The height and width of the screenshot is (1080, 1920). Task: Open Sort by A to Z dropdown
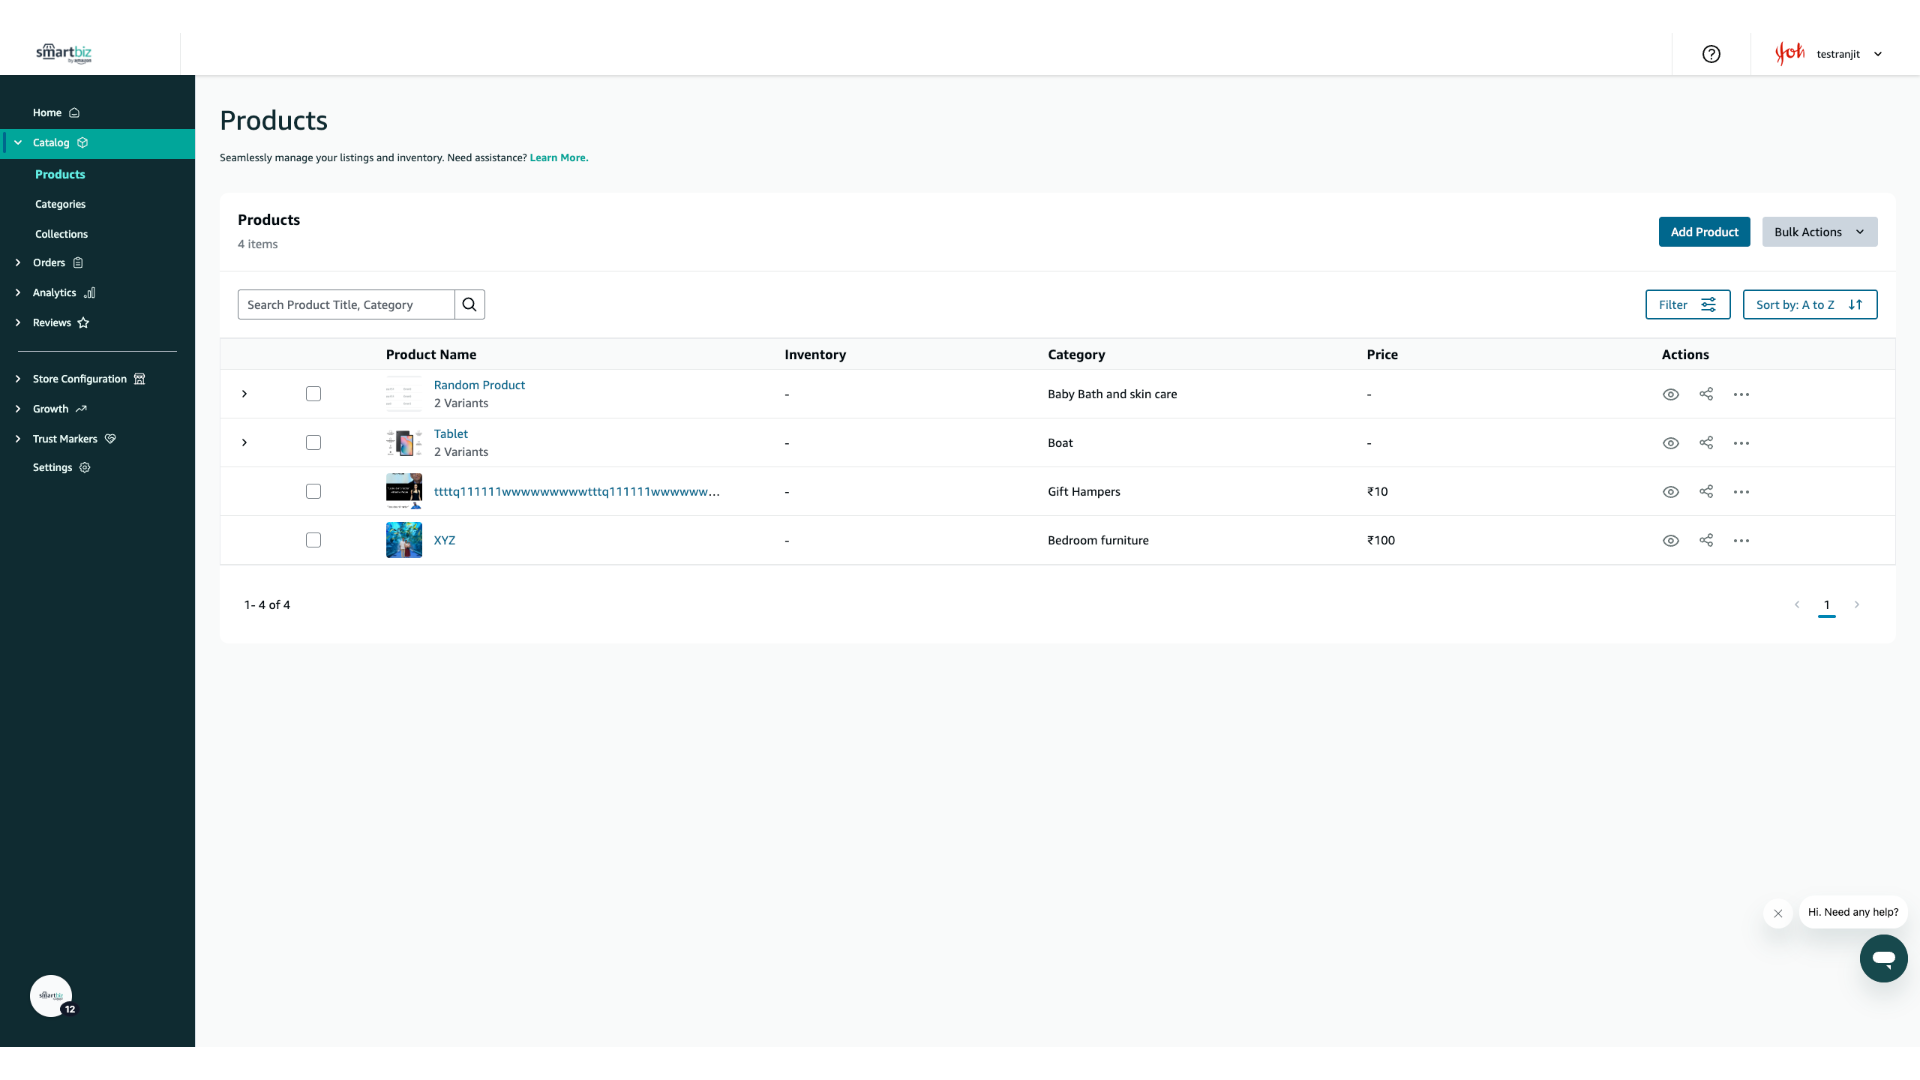pyautogui.click(x=1809, y=305)
